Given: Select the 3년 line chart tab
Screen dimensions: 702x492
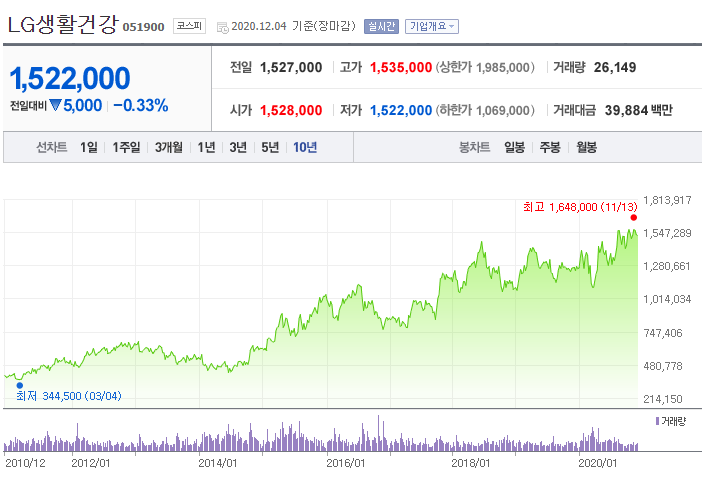Looking at the screenshot, I should 238,147.
